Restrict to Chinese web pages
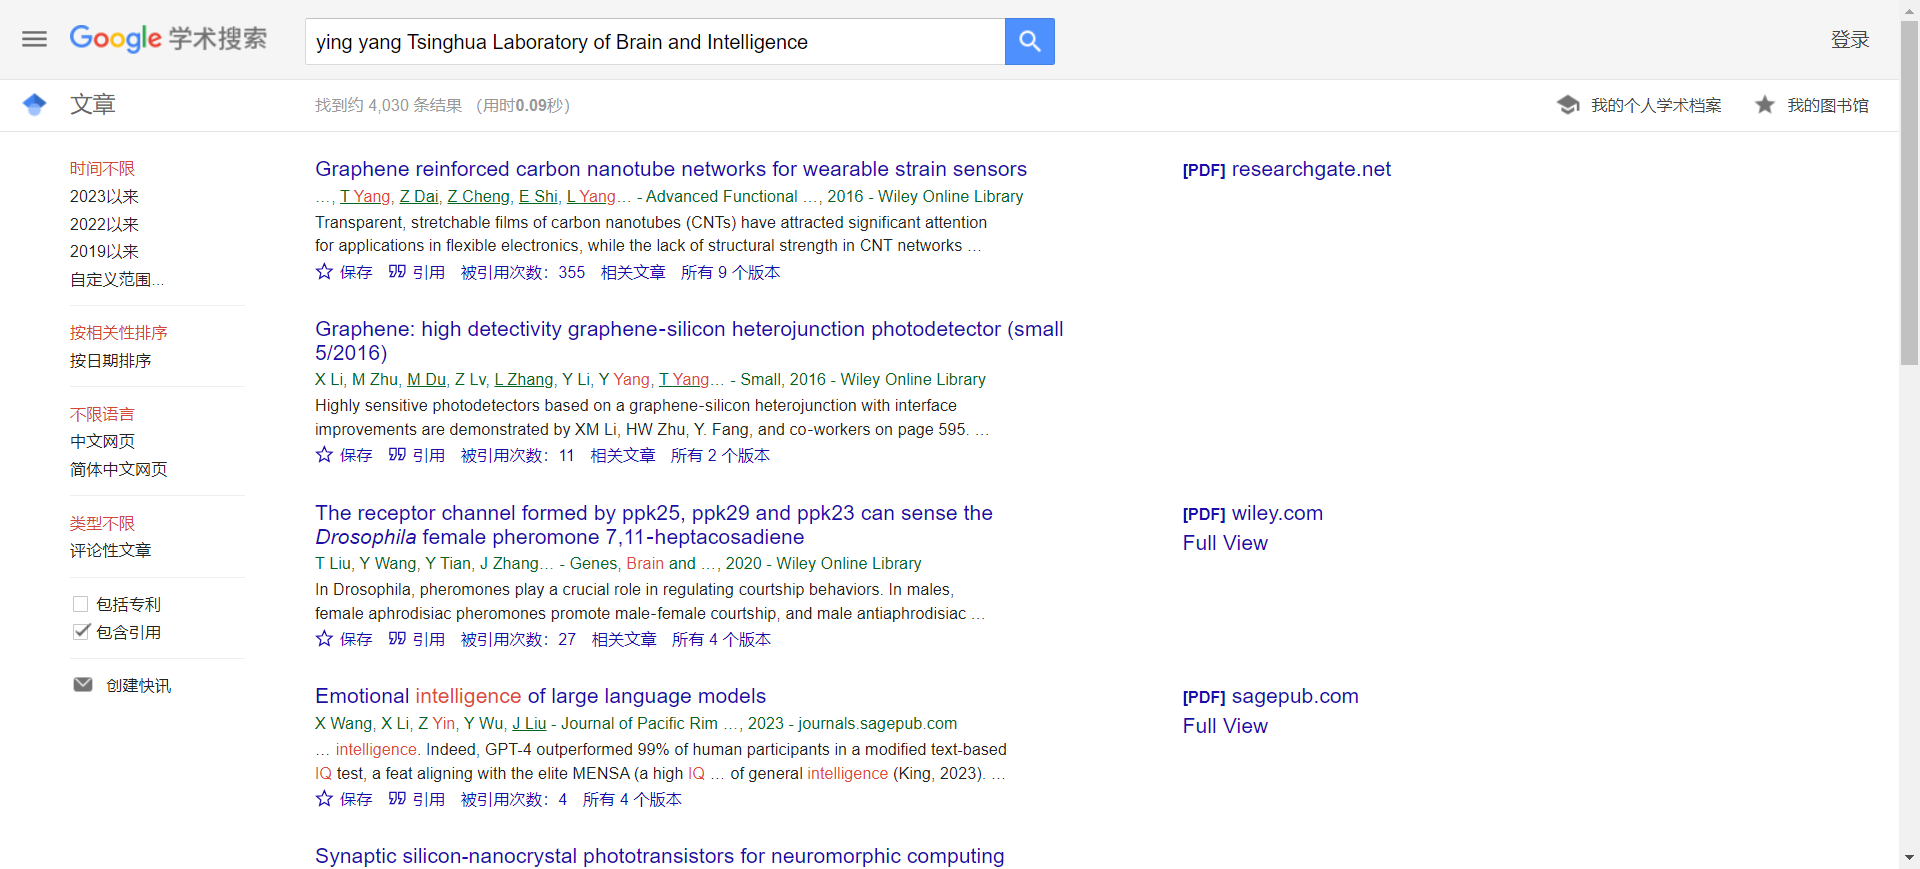Viewport: 1920px width, 869px height. (x=102, y=441)
